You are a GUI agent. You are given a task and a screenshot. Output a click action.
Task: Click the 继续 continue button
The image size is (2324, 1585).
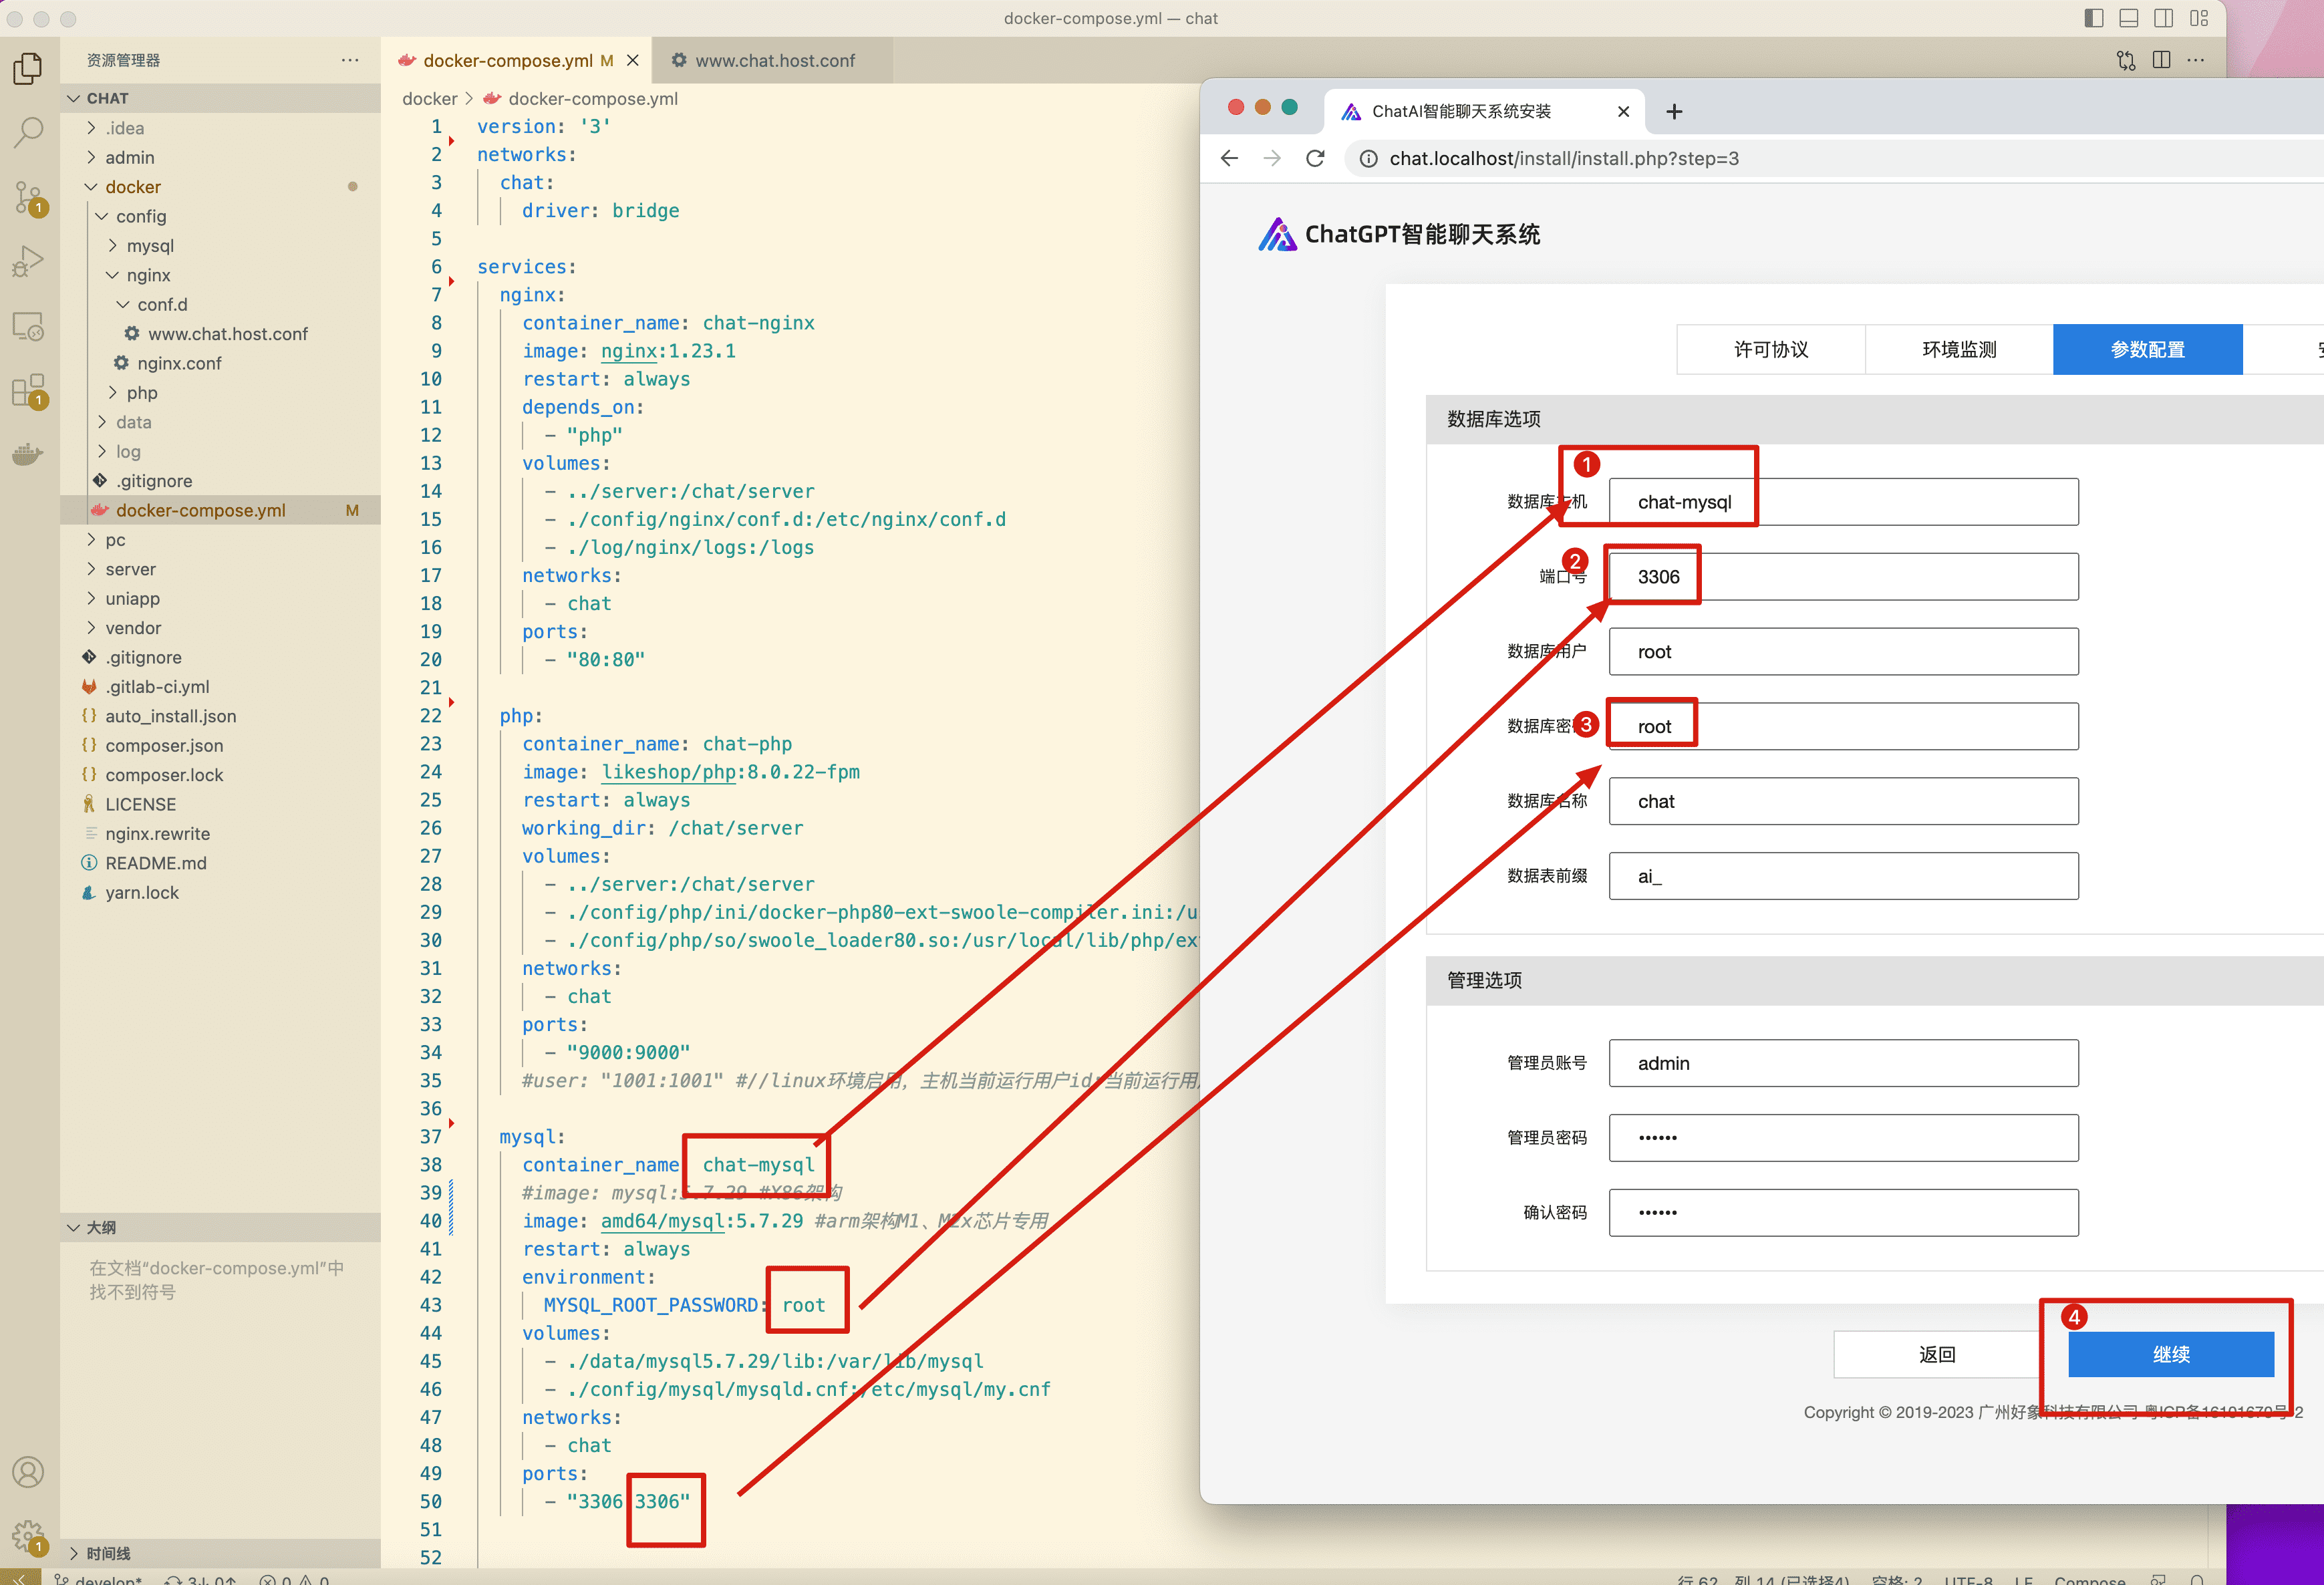2171,1355
